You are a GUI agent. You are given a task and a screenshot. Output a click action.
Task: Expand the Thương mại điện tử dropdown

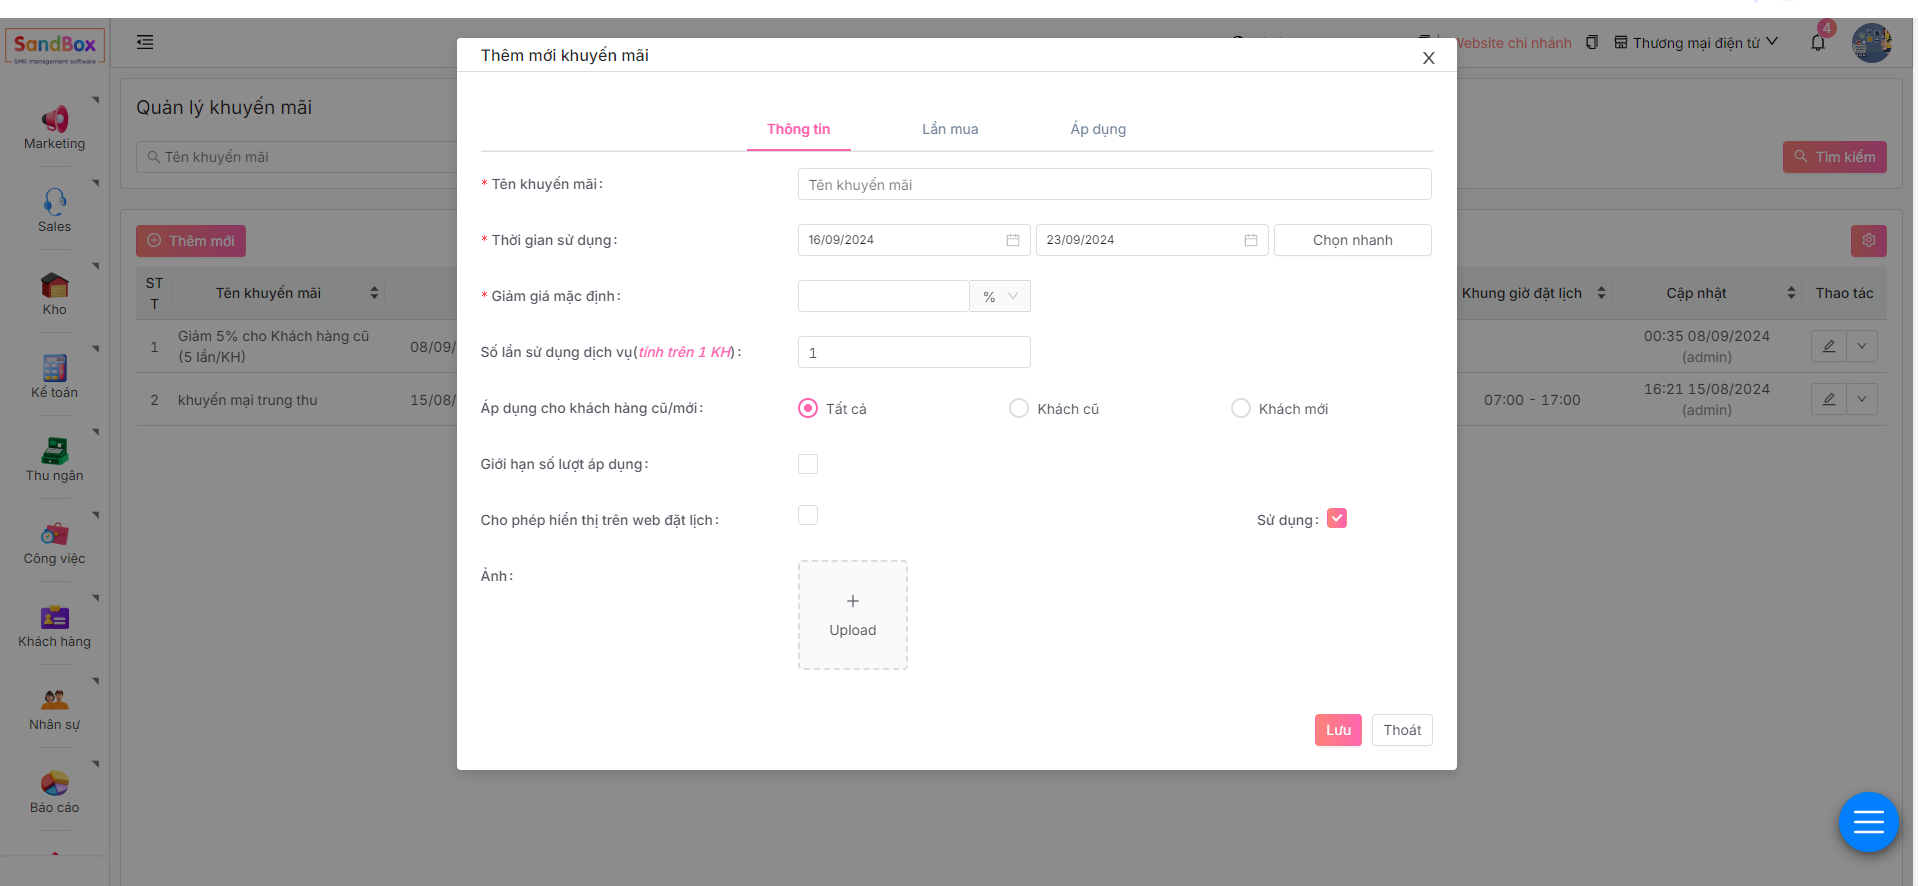(1696, 43)
